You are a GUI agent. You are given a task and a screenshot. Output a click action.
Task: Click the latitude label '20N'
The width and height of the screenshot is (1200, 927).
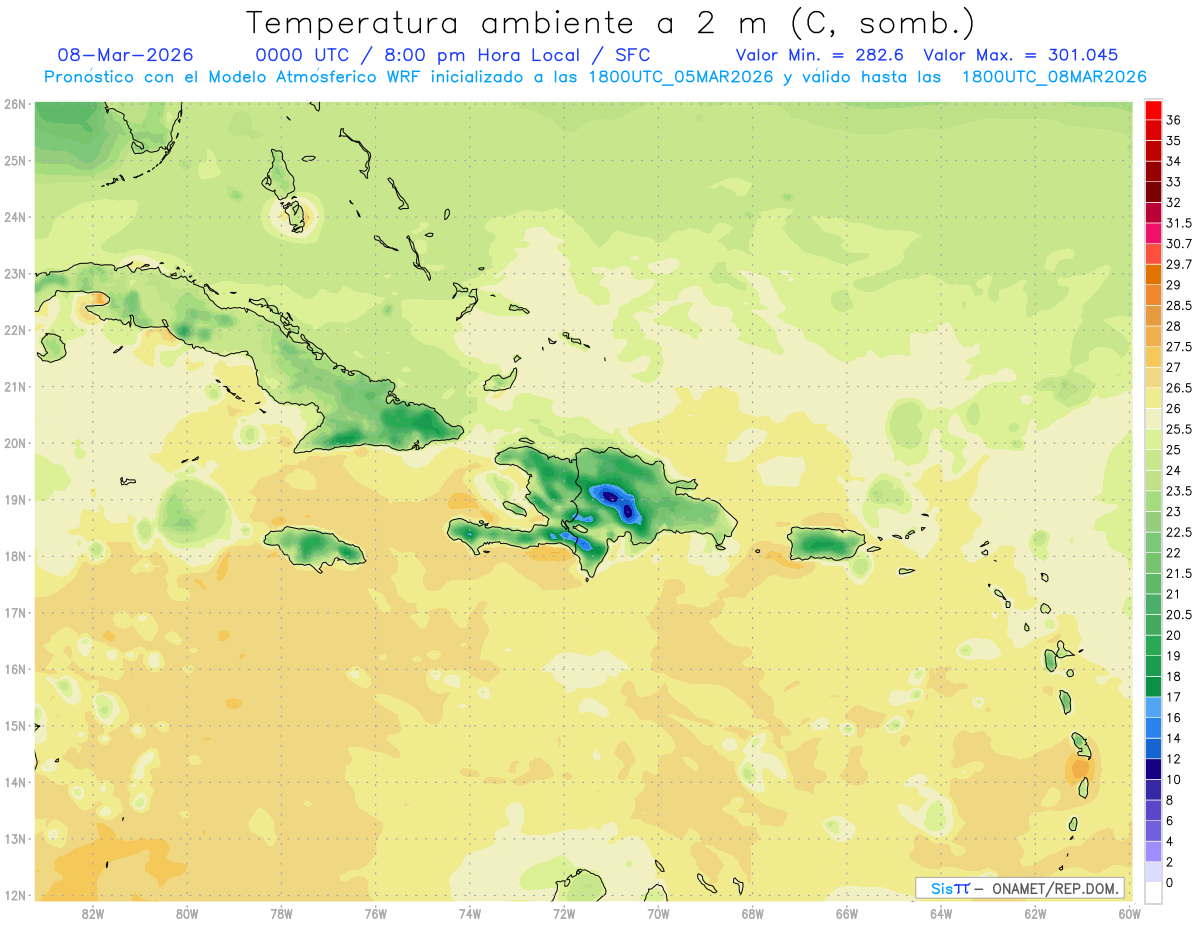pyautogui.click(x=15, y=443)
